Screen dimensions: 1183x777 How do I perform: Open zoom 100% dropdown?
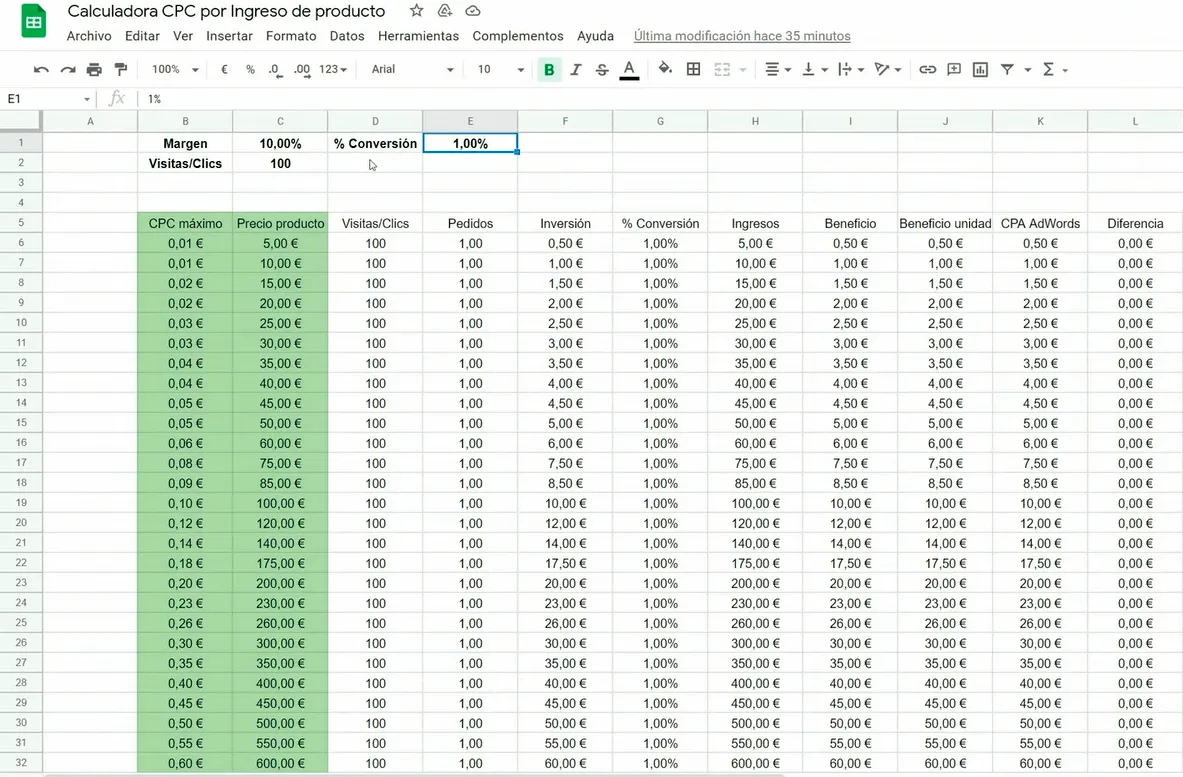(x=175, y=69)
